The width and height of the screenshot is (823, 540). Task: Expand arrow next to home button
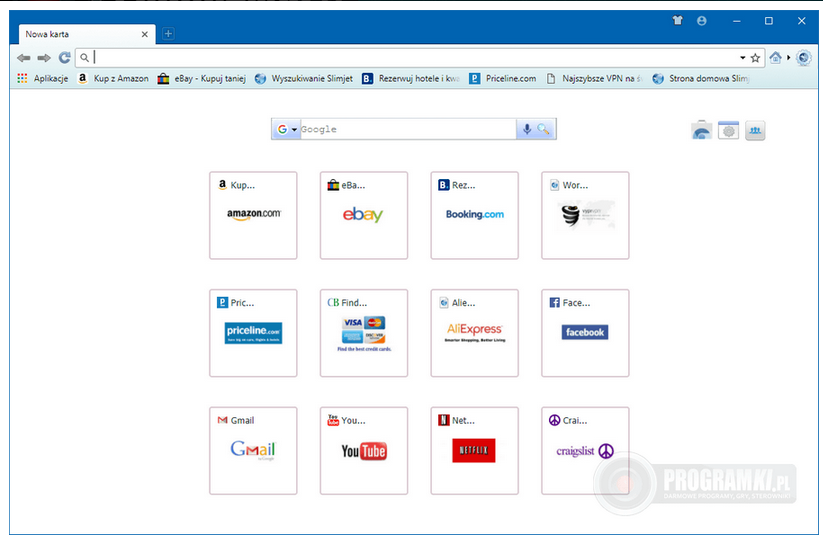tap(788, 58)
